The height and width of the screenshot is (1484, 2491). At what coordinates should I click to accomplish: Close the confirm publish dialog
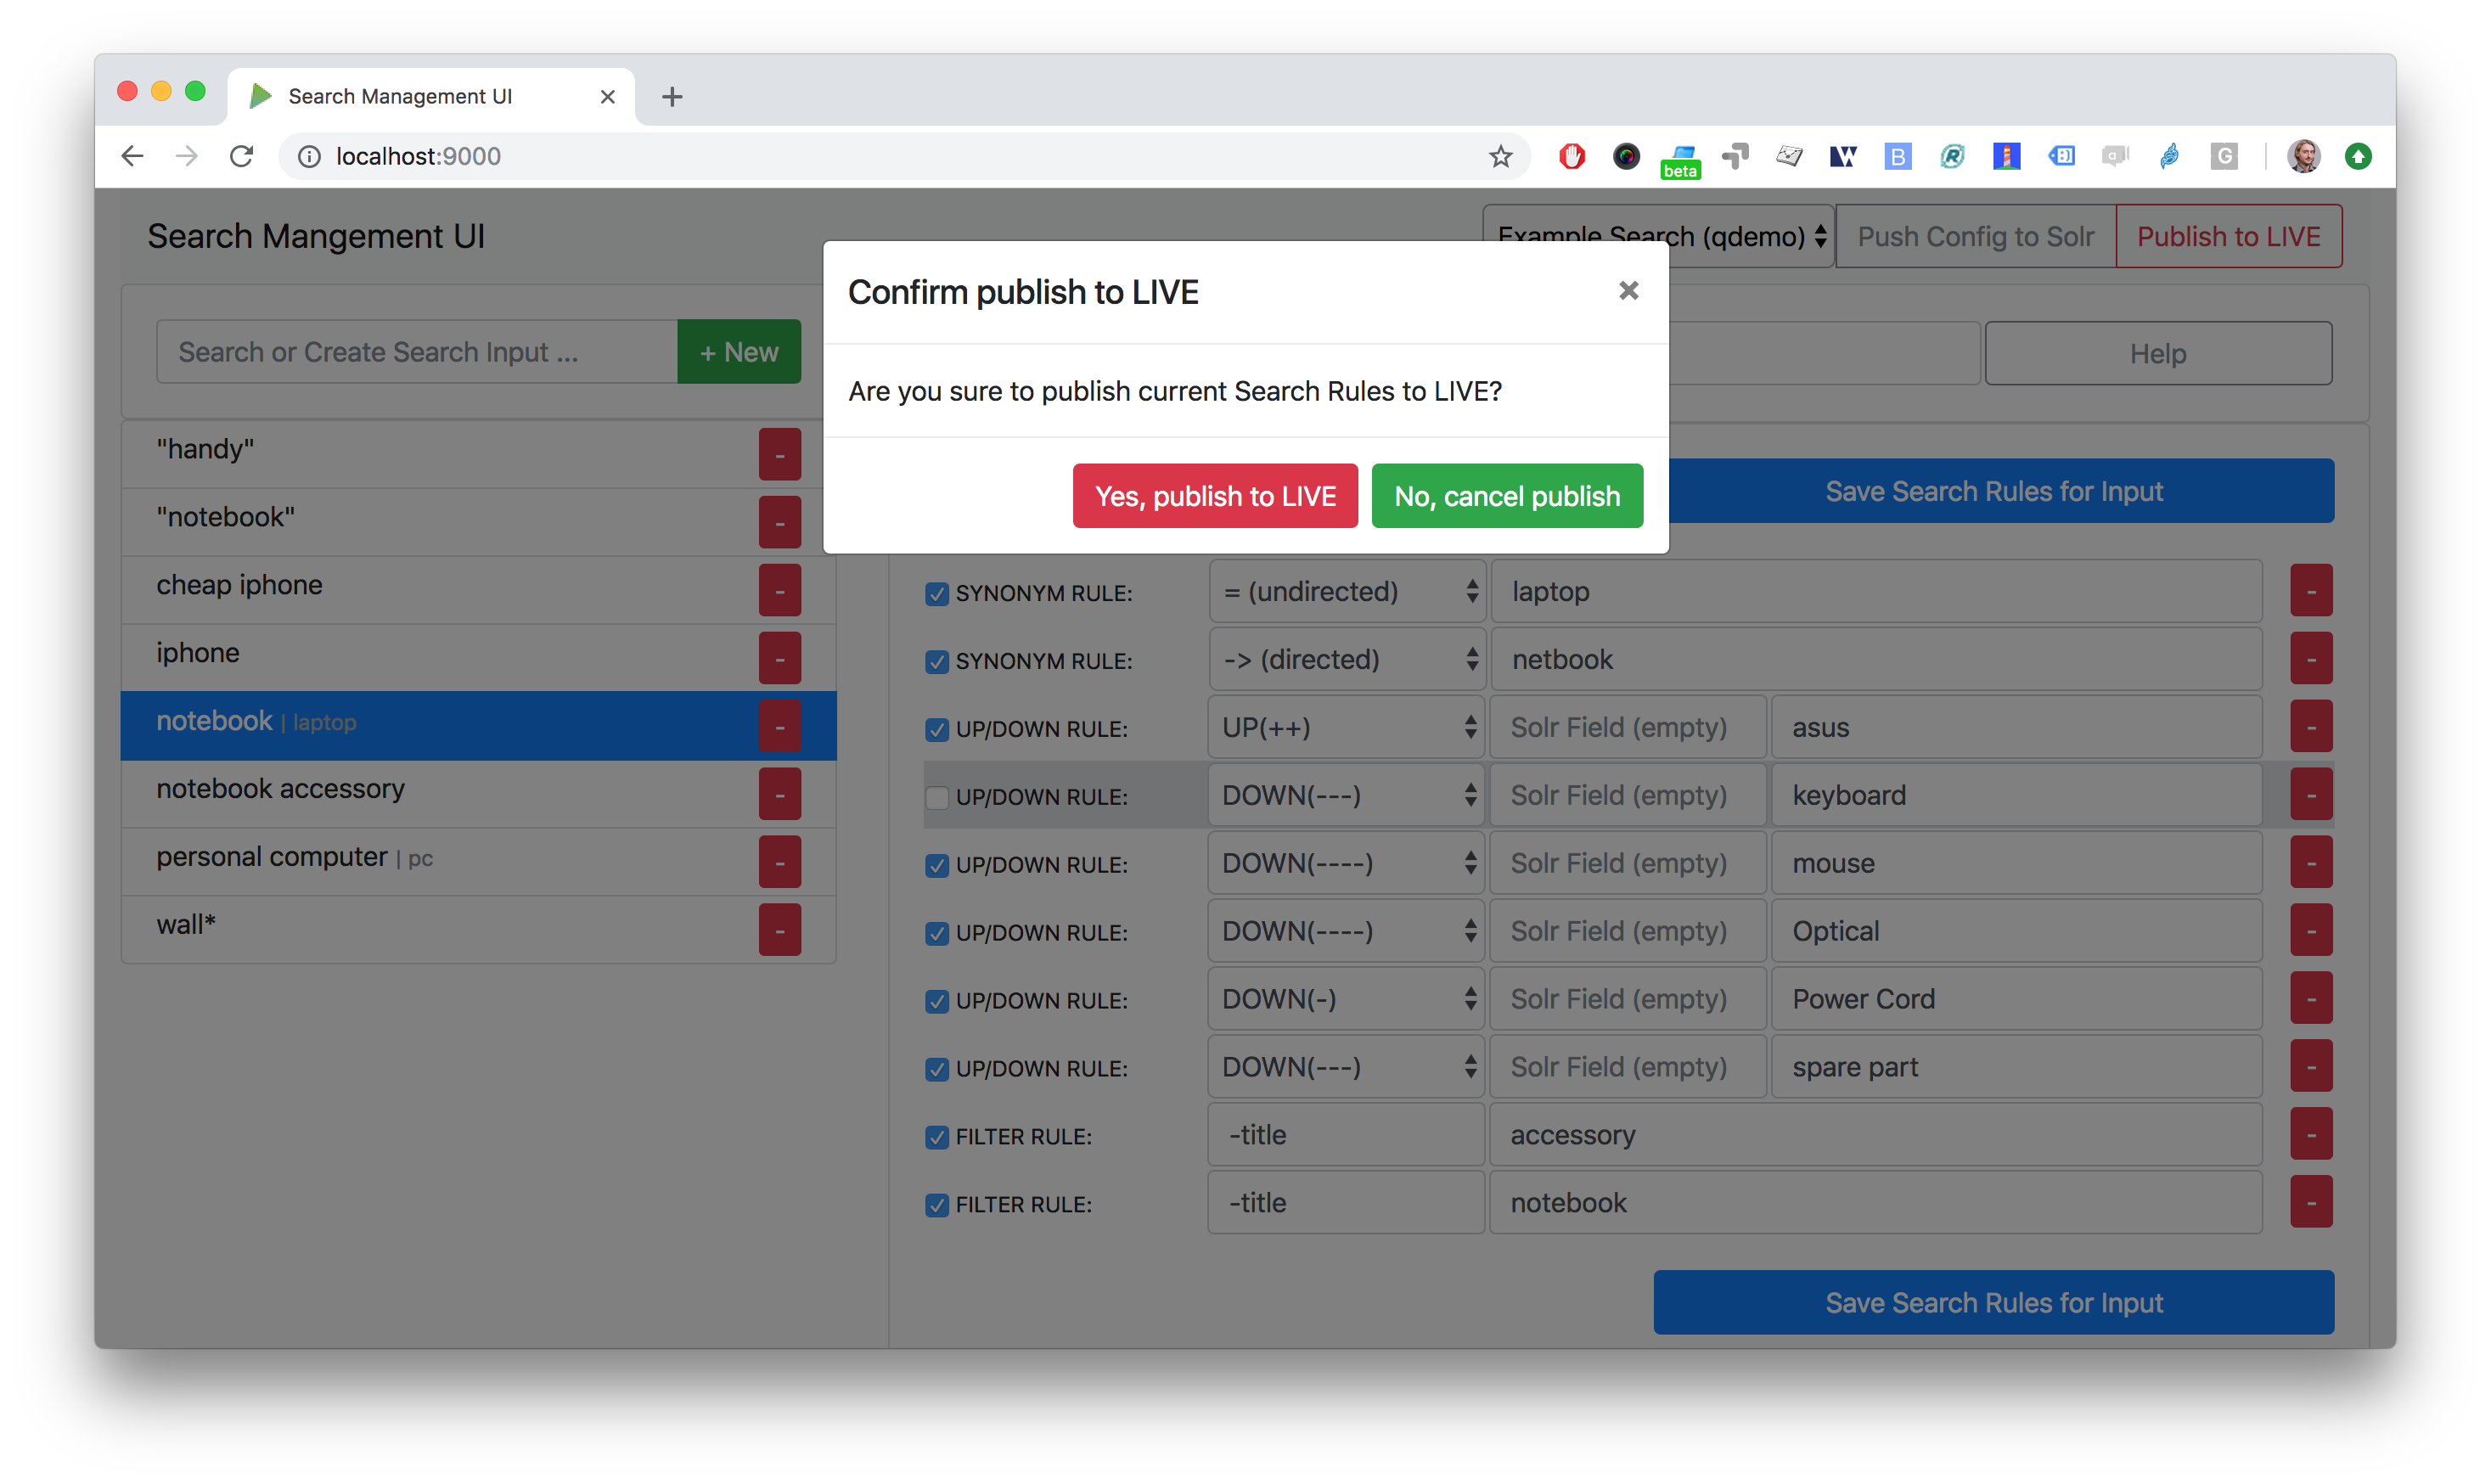pyautogui.click(x=1627, y=289)
